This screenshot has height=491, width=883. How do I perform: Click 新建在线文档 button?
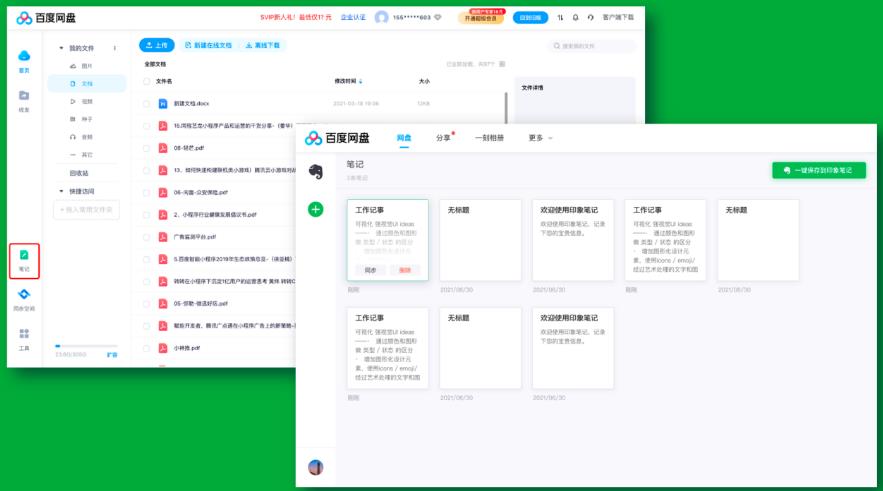click(x=208, y=45)
